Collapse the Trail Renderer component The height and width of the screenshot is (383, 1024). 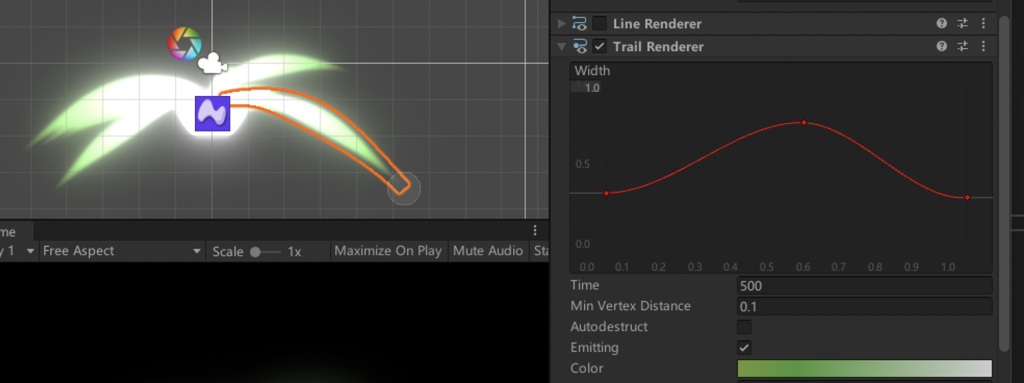coord(561,47)
